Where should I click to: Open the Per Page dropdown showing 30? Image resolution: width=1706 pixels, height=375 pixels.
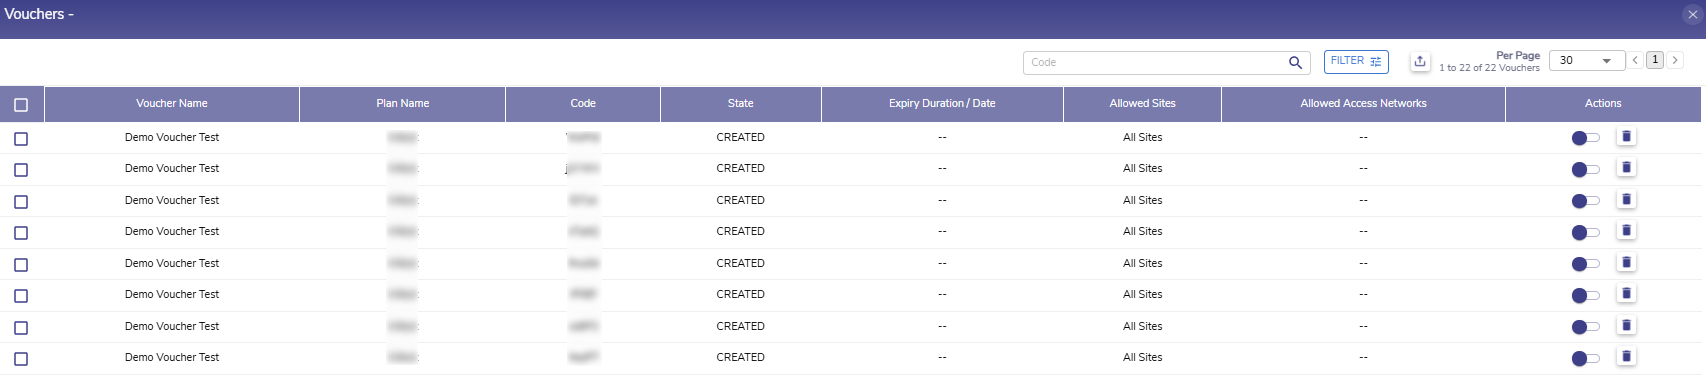click(1586, 61)
